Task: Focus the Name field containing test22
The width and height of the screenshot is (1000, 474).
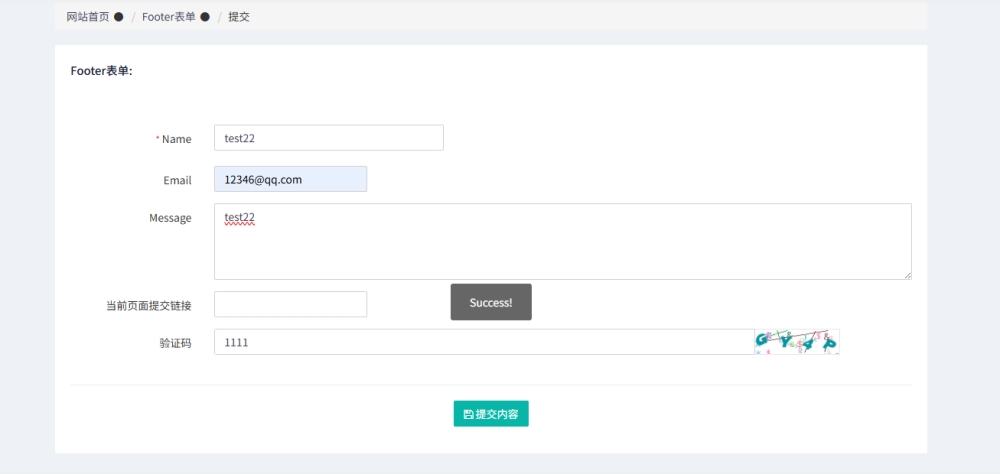Action: [x=328, y=138]
